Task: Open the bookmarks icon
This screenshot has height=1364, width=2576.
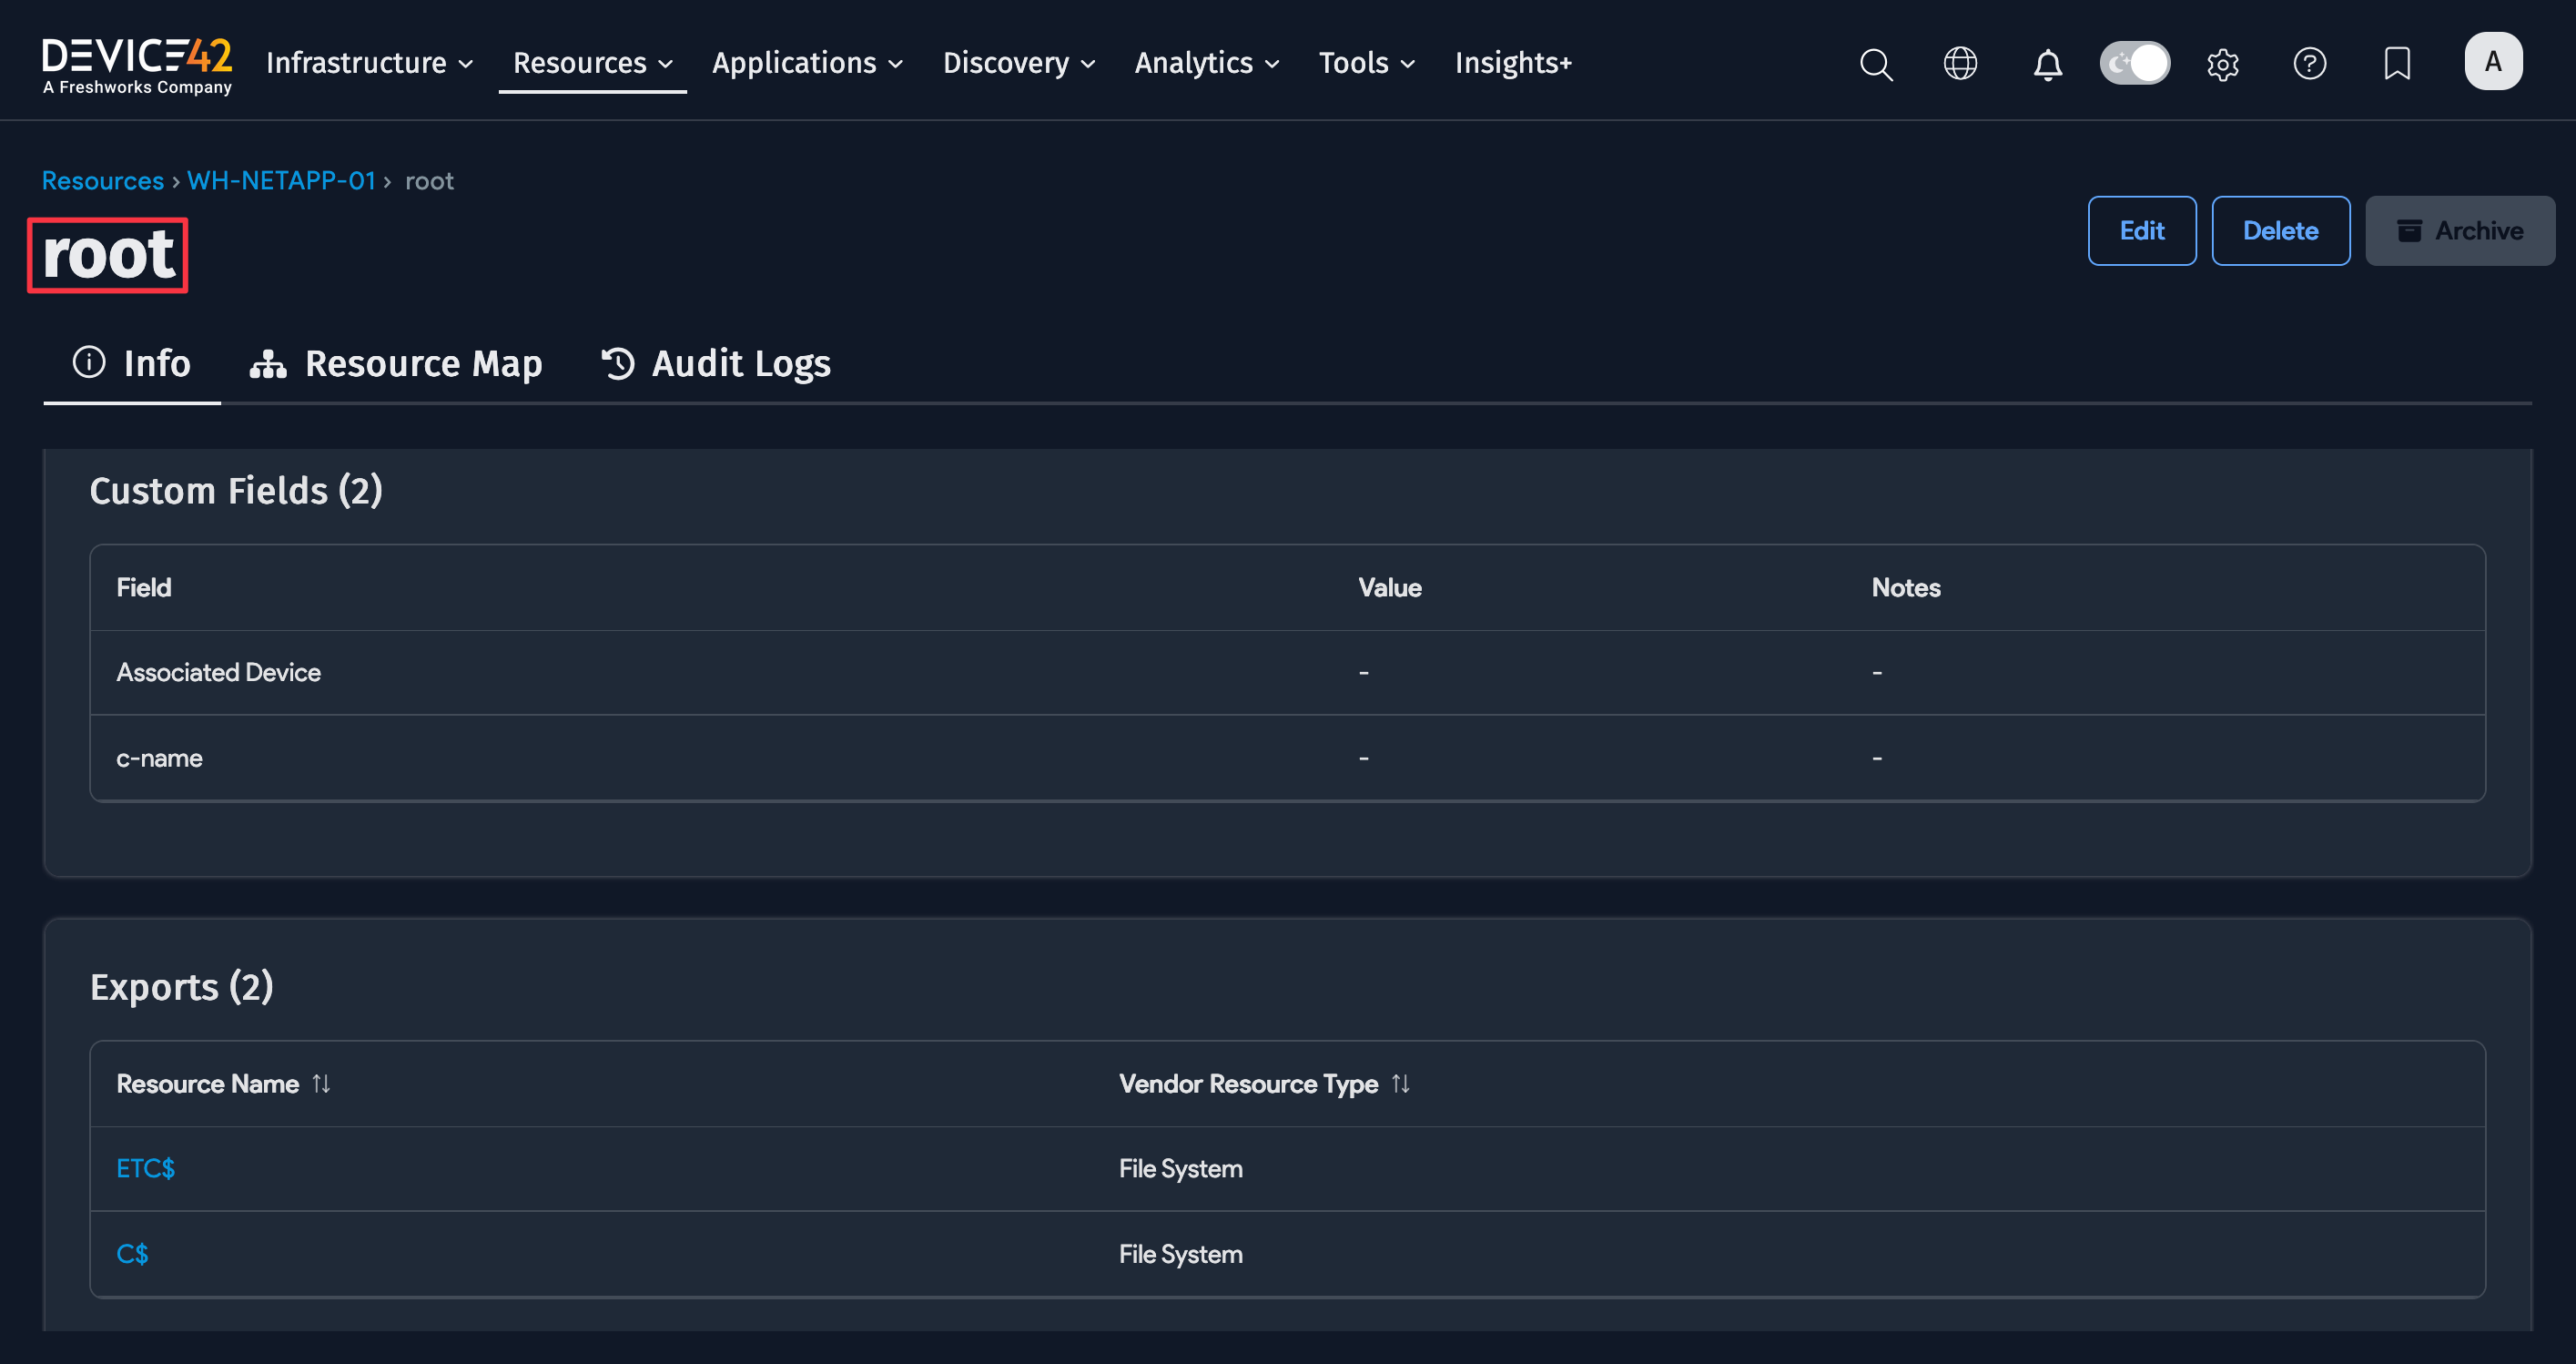Action: (x=2397, y=64)
